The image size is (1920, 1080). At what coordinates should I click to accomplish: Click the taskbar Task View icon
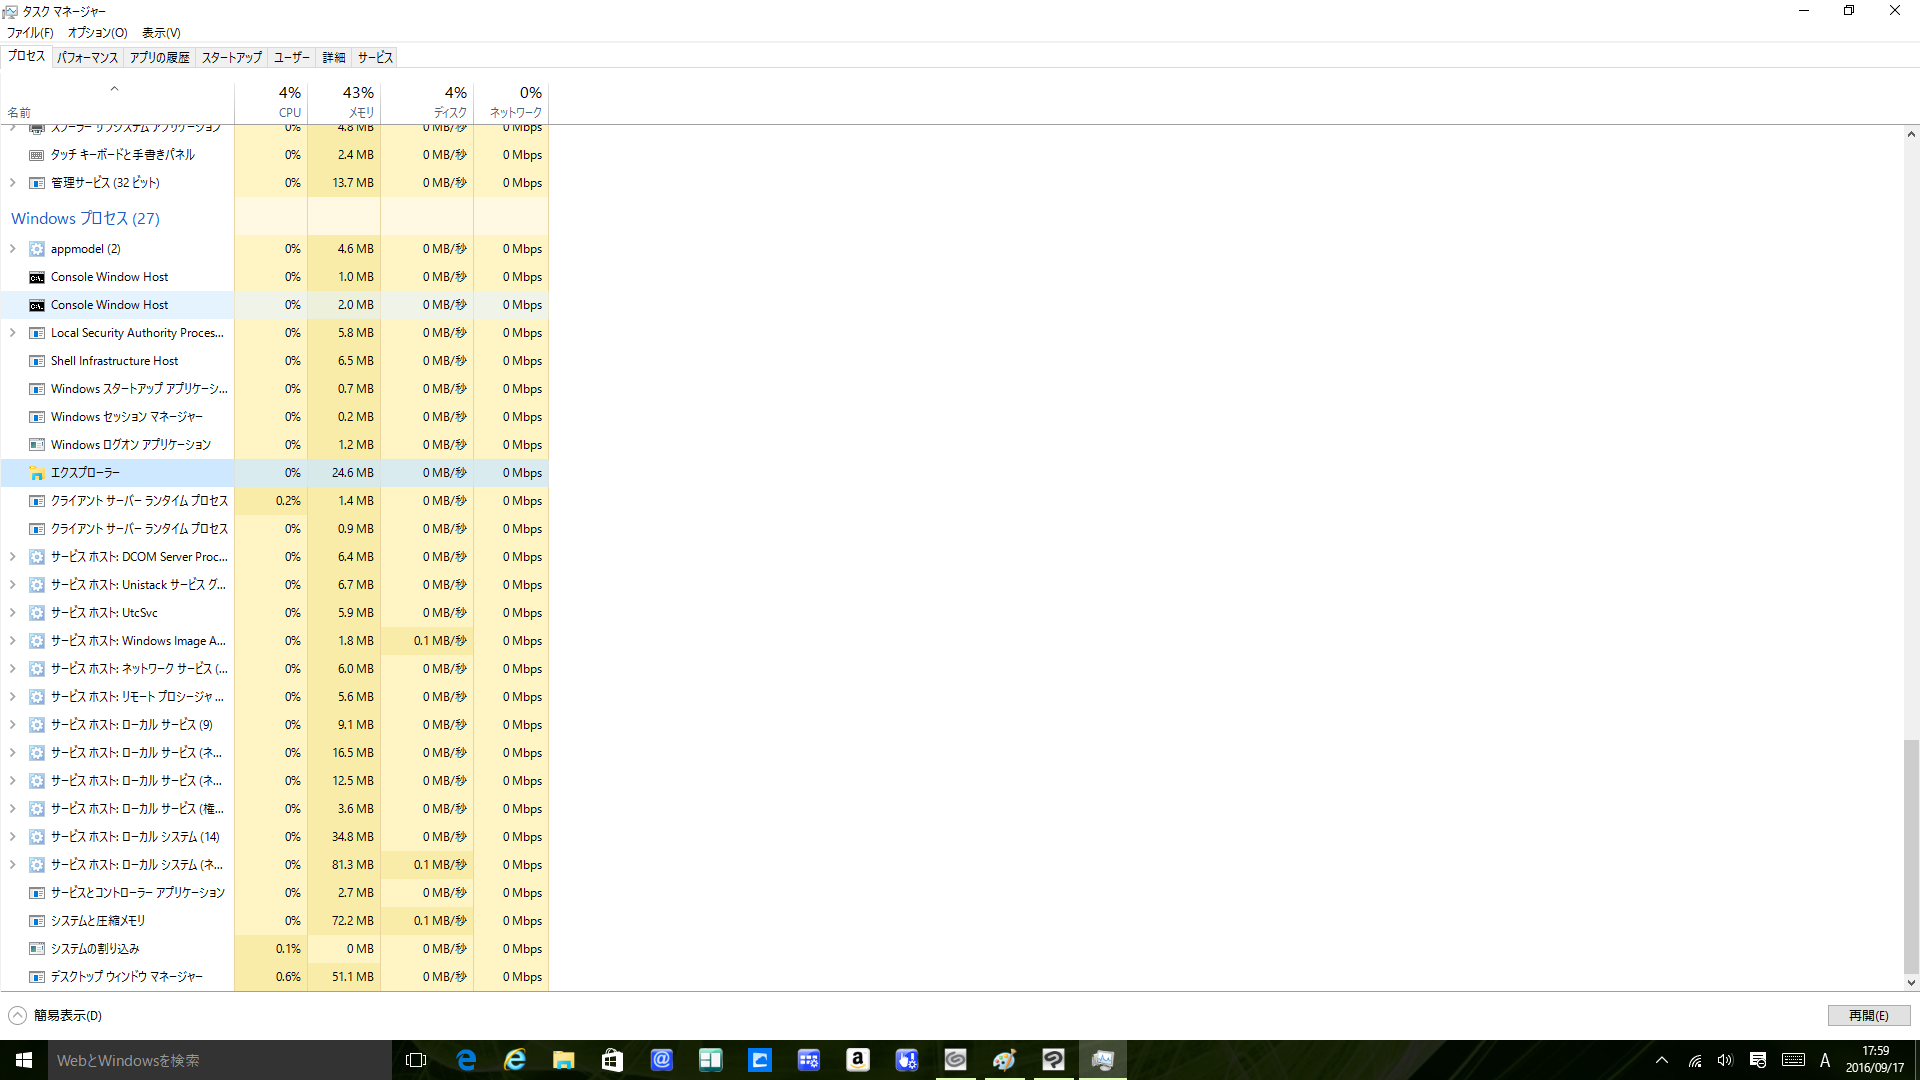[416, 1060]
